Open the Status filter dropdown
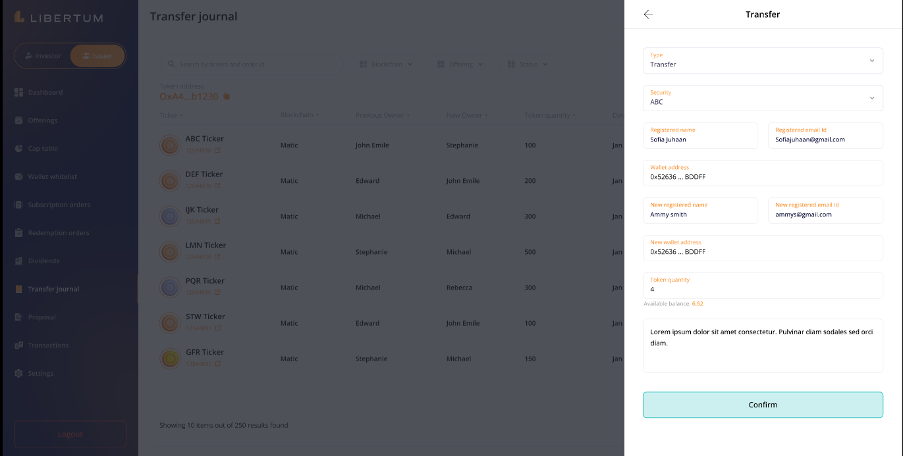Screen dimensions: 904x456 (x=528, y=64)
